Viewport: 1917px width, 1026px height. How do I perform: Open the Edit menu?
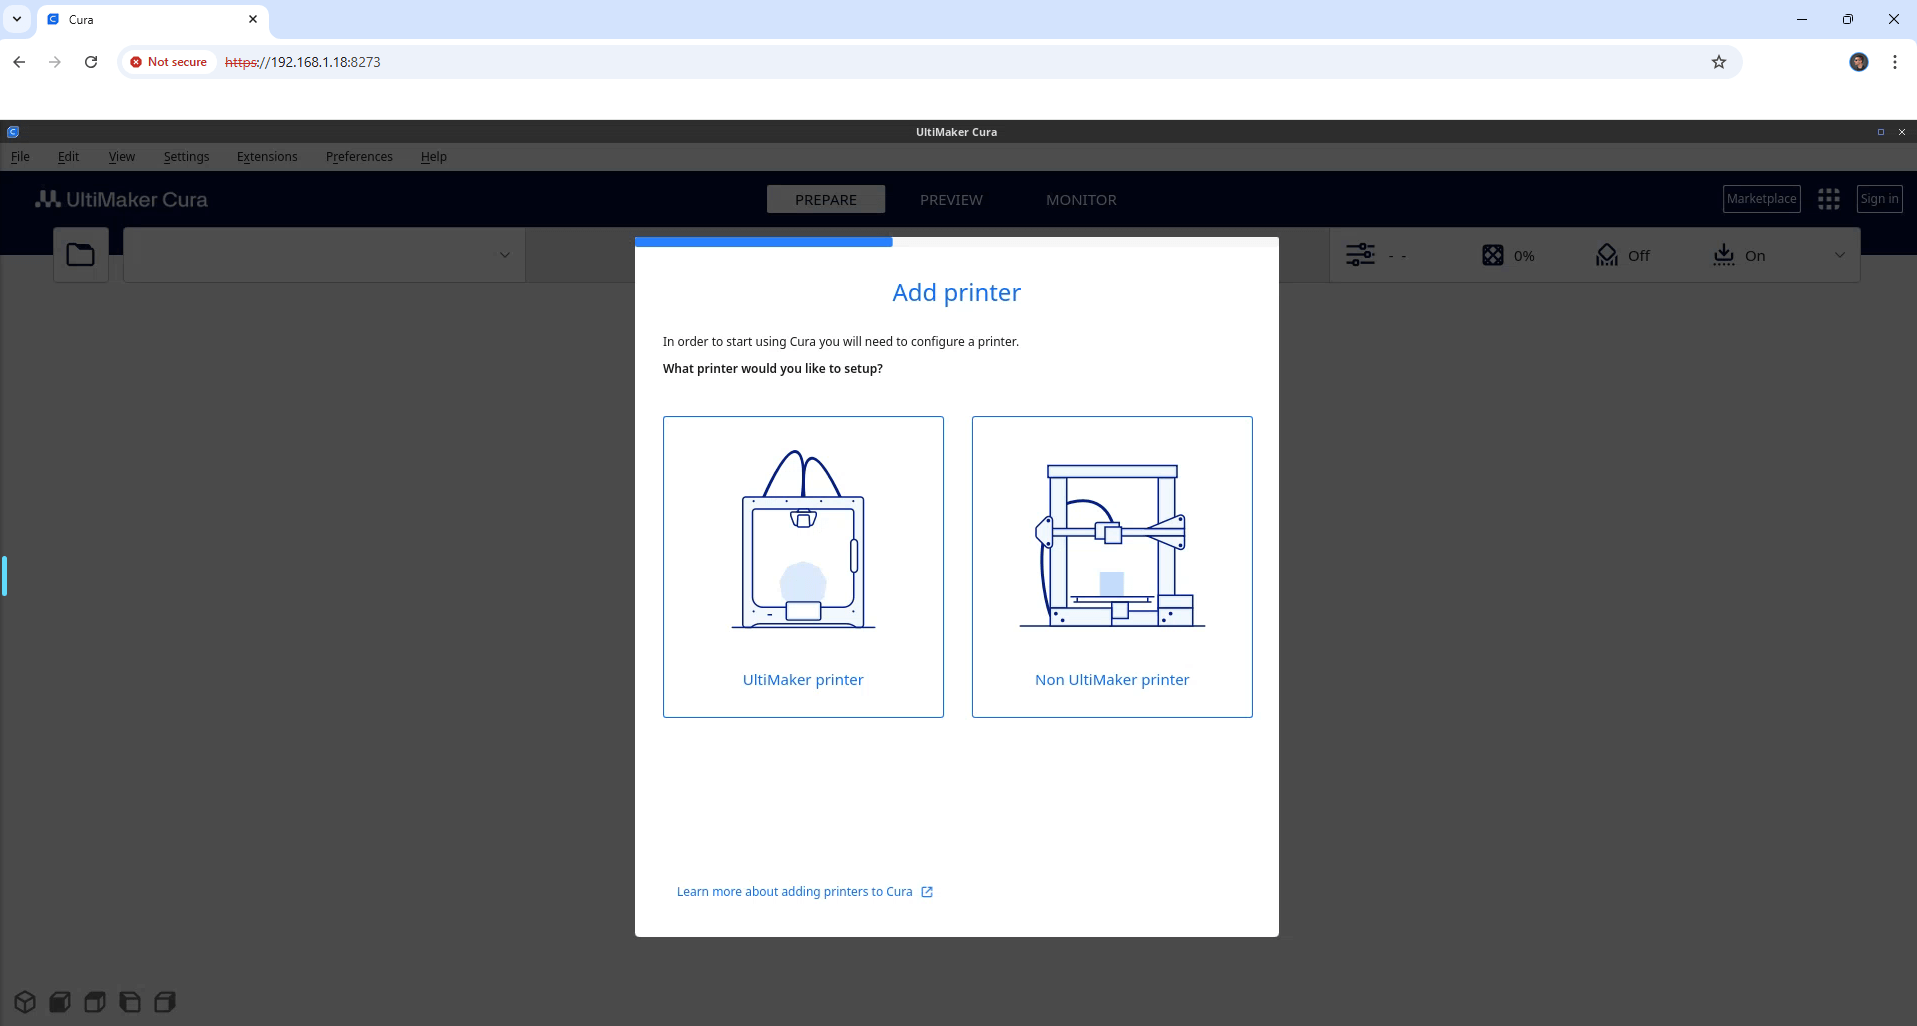click(x=68, y=157)
